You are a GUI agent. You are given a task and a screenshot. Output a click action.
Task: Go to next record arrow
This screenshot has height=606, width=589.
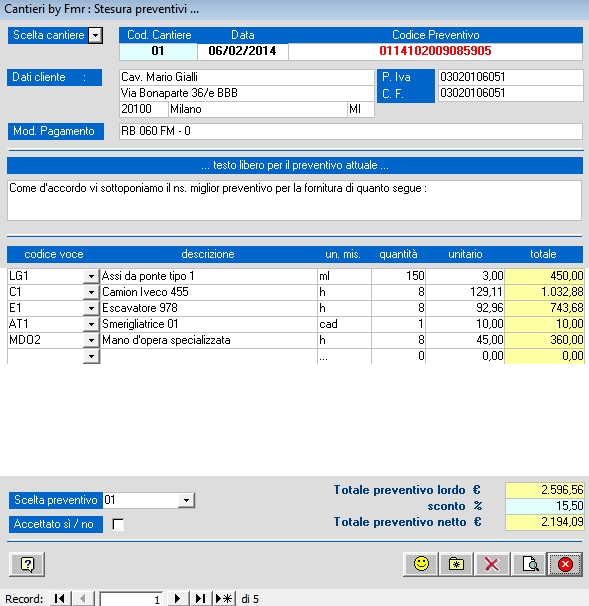(177, 599)
